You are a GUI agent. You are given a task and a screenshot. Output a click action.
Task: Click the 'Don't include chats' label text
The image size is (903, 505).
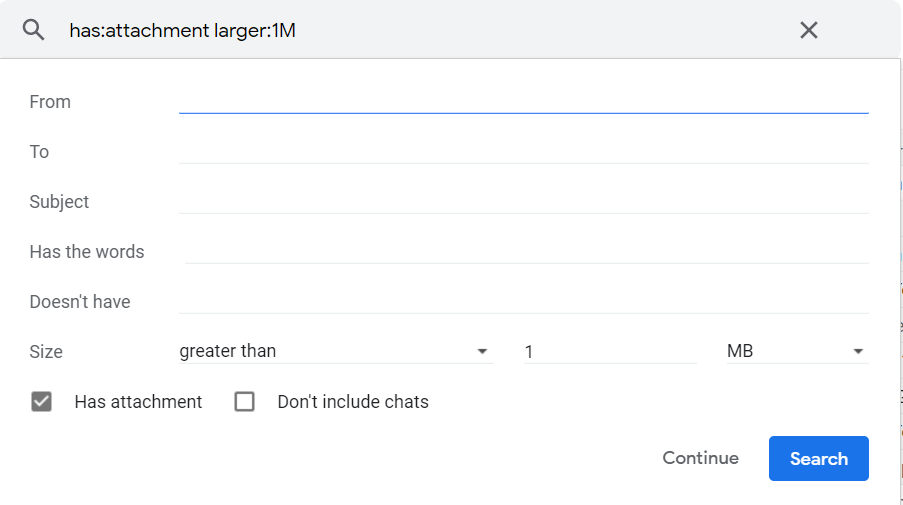click(353, 402)
